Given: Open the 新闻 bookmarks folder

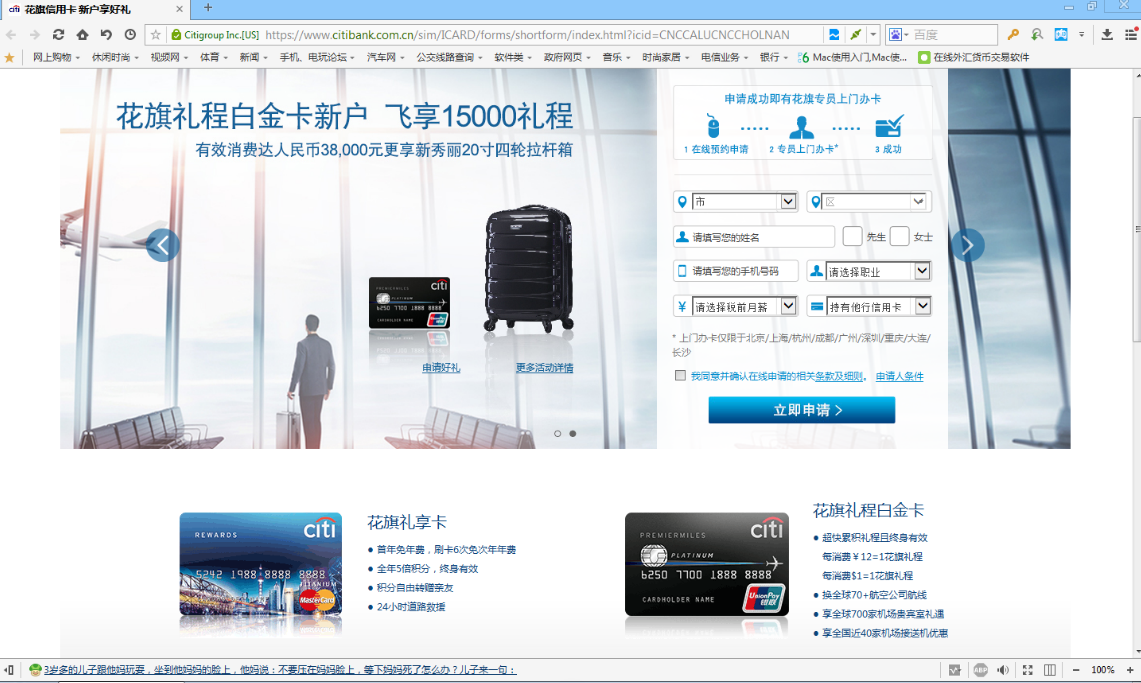Looking at the screenshot, I should click(x=253, y=57).
